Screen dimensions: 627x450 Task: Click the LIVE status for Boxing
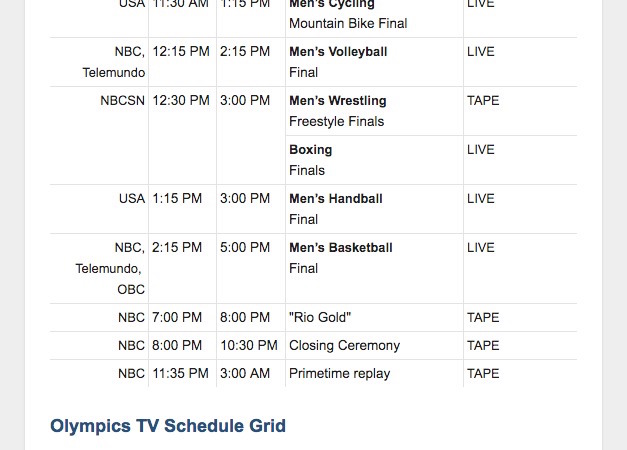pyautogui.click(x=481, y=150)
